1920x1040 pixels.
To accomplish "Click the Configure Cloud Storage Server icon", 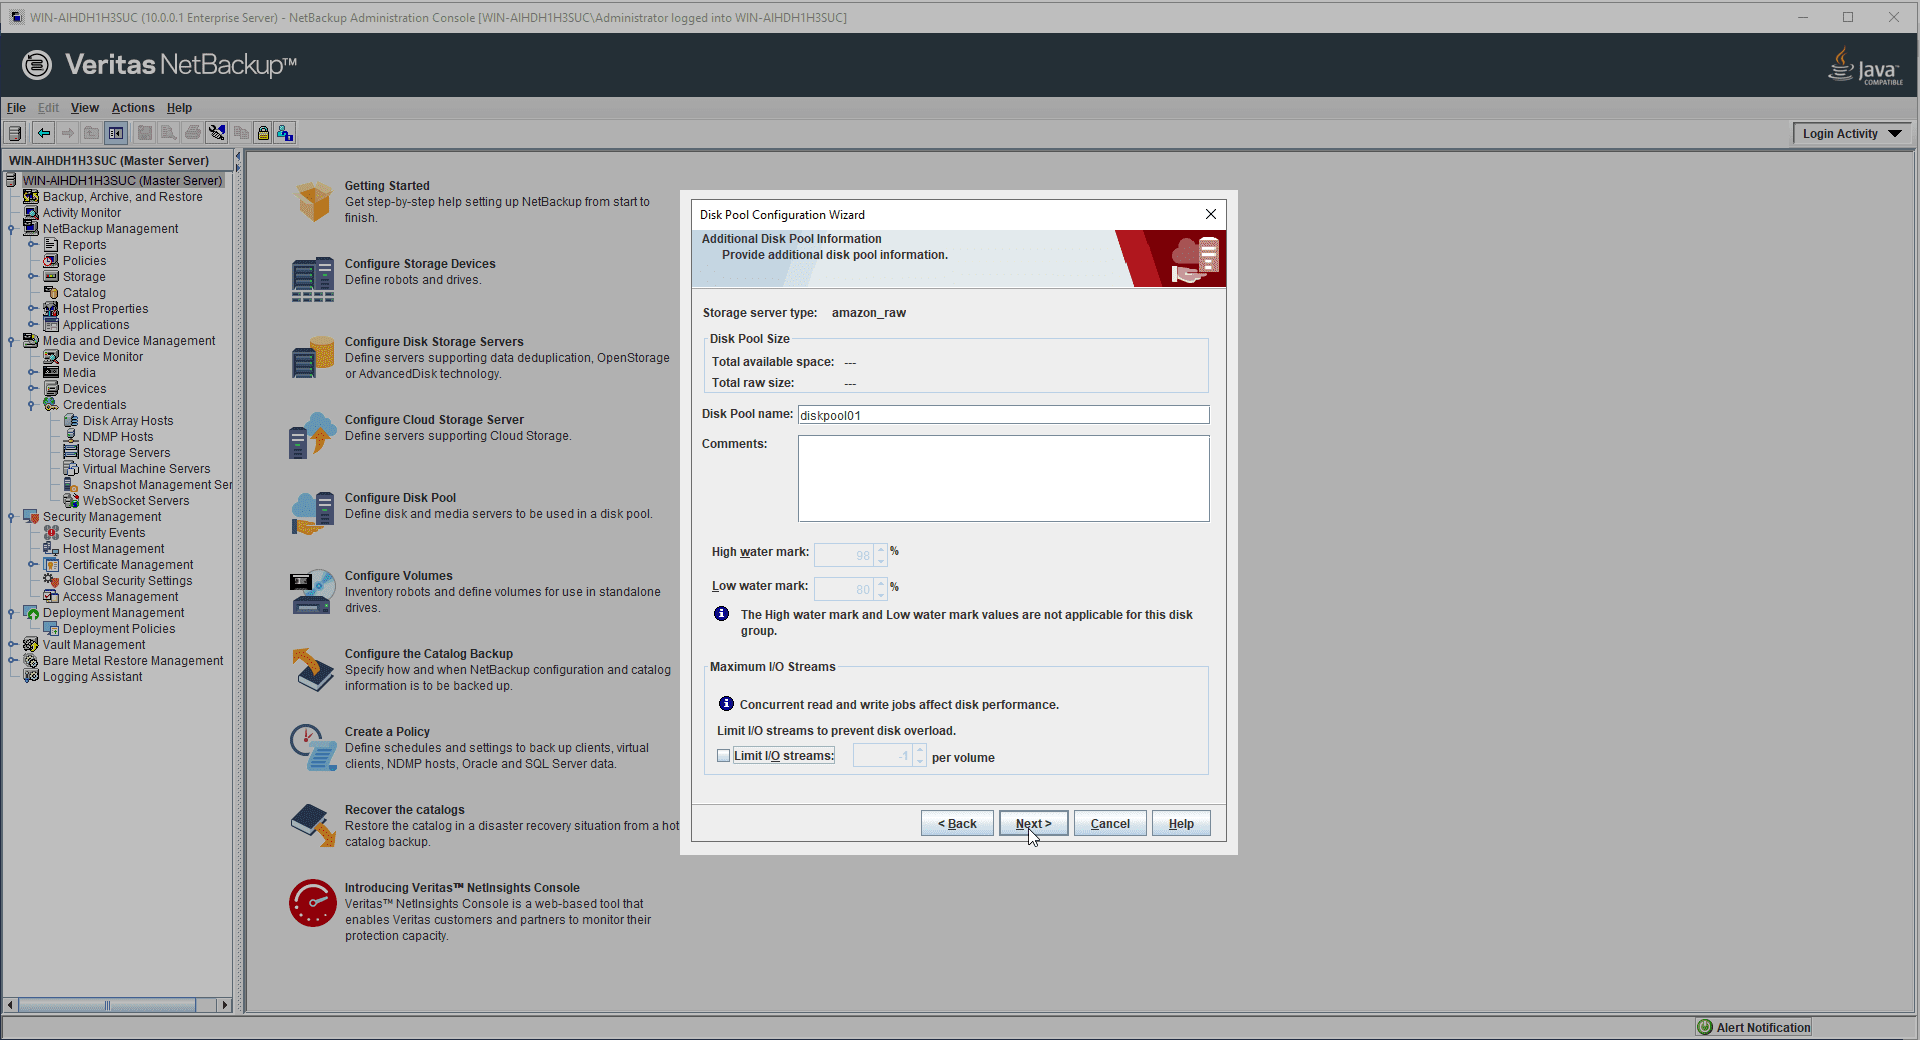I will click(x=313, y=435).
